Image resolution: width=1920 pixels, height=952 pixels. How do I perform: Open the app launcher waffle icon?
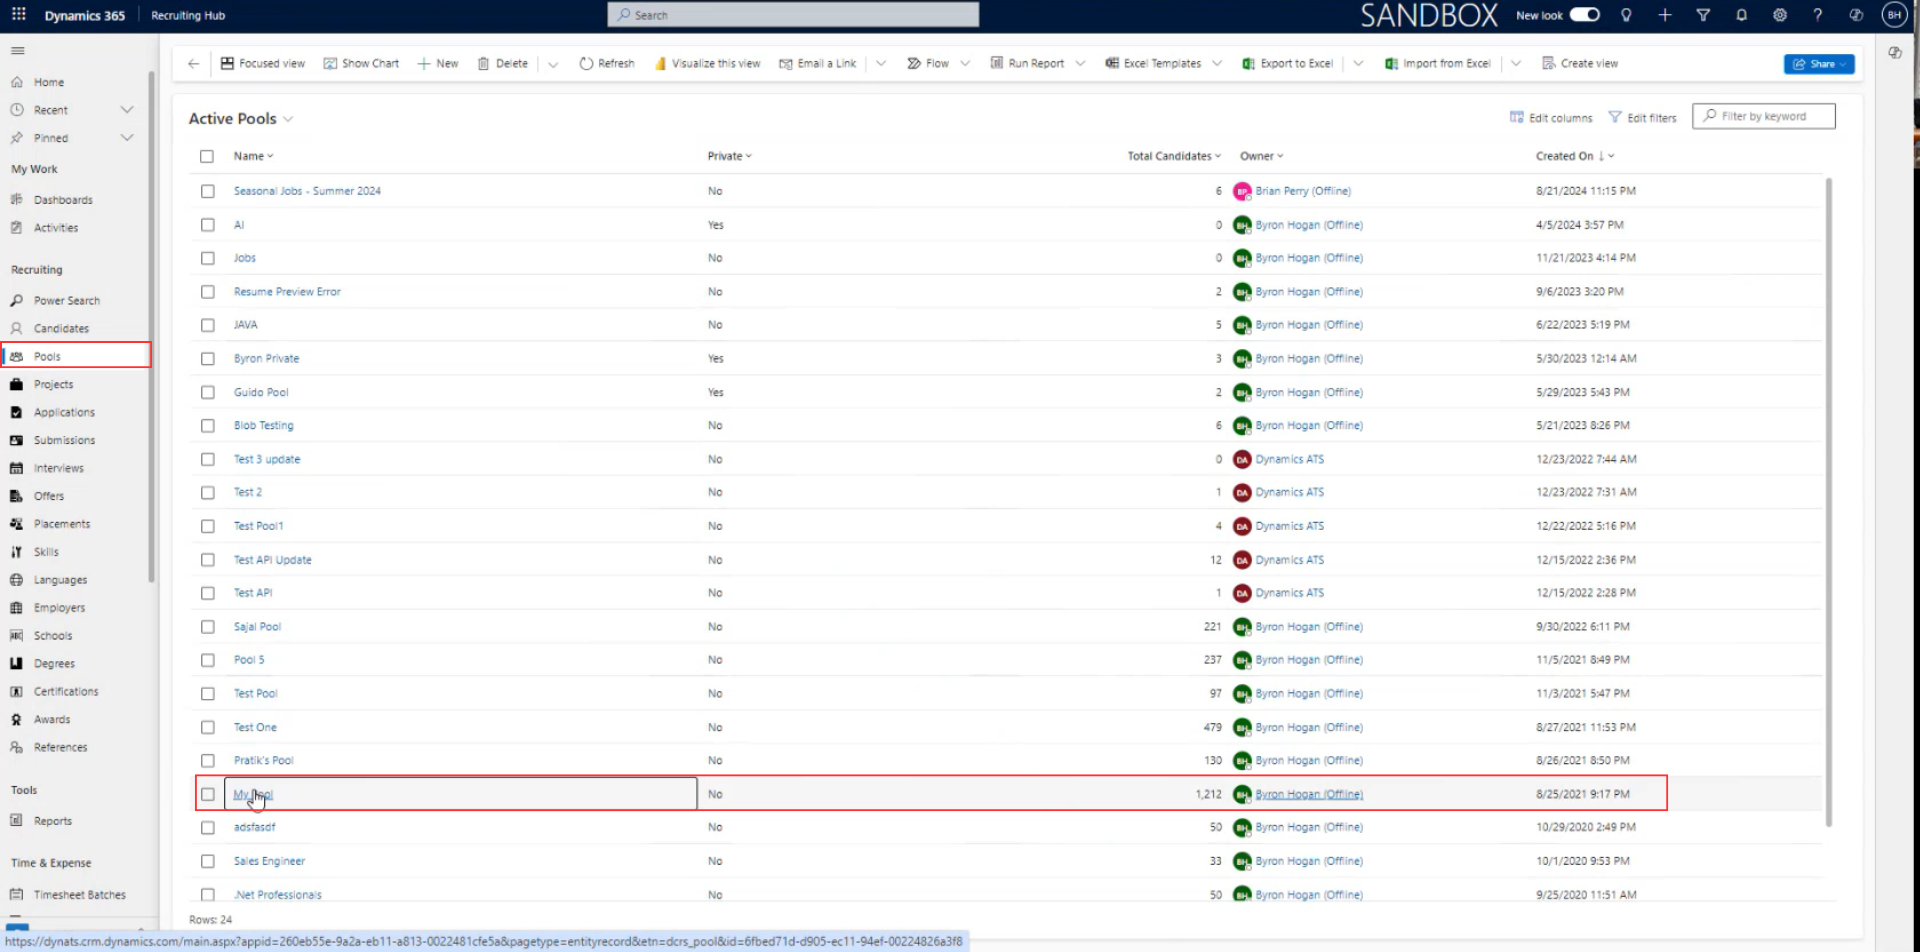click(x=18, y=14)
